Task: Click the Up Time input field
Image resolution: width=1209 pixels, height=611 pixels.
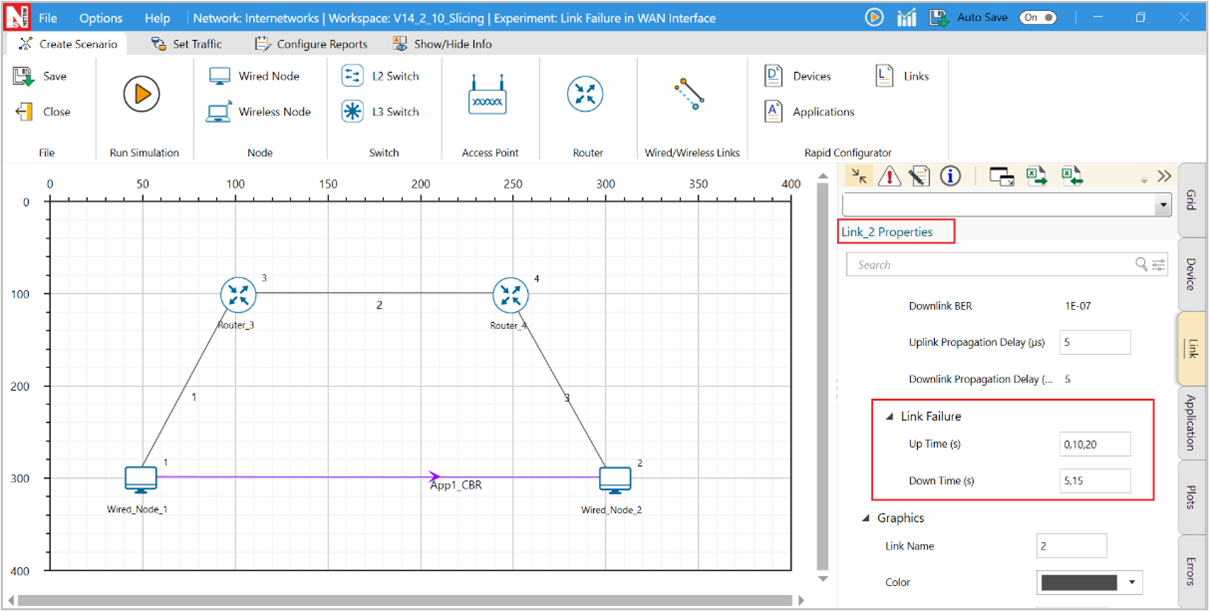Action: [1094, 444]
